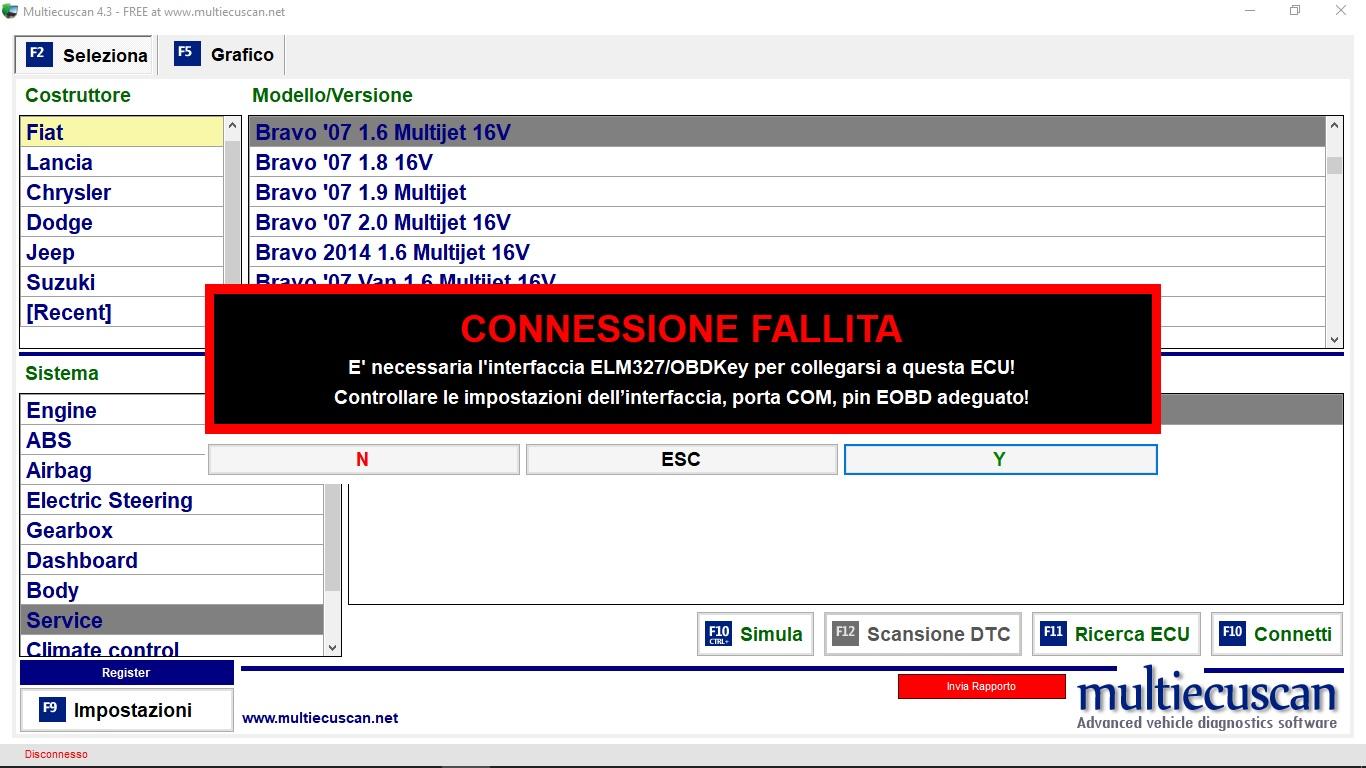Click the F12 icon on Scansione DTC
The height and width of the screenshot is (768, 1366).
[x=845, y=633]
